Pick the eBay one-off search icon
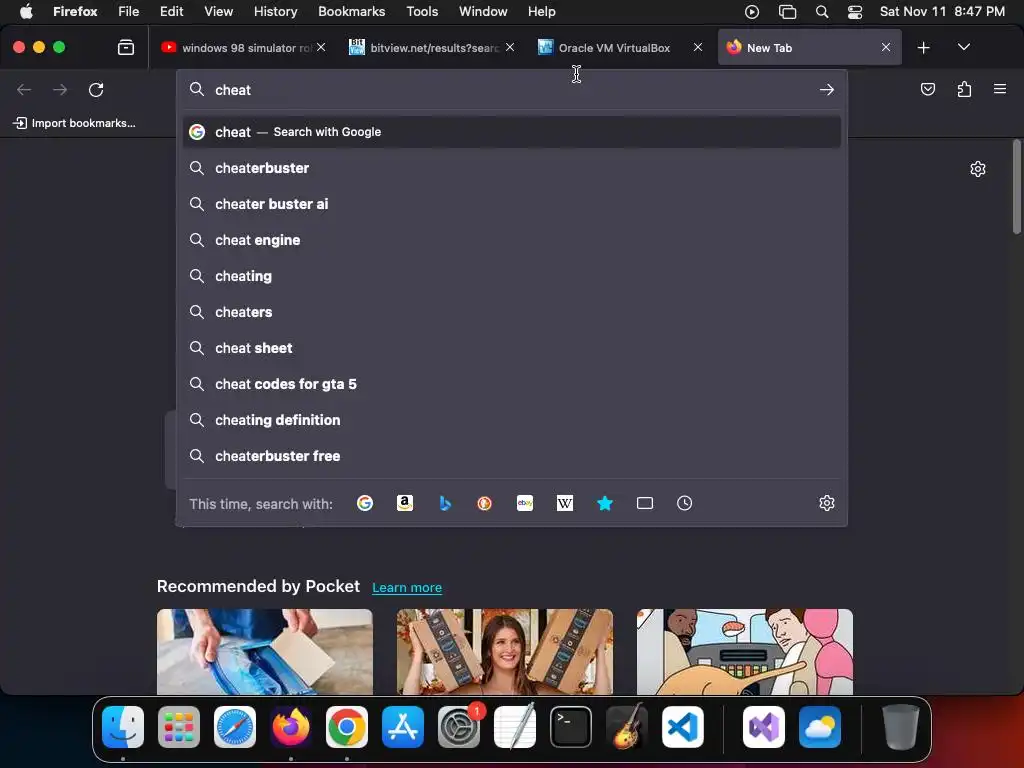 [525, 503]
